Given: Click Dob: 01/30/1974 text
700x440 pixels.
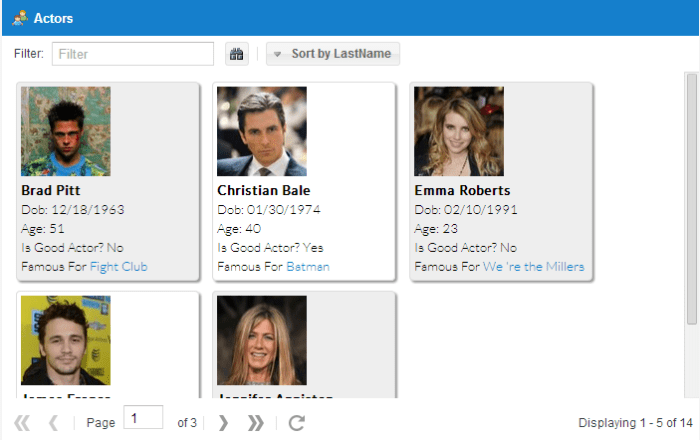Looking at the screenshot, I should point(269,210).
